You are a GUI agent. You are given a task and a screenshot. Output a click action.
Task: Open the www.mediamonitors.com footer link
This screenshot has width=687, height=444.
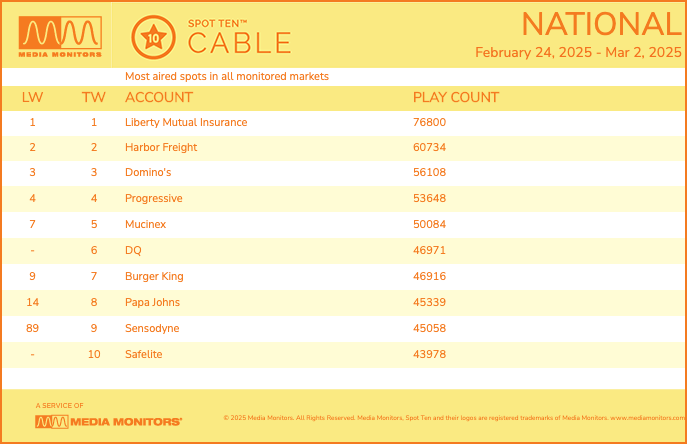(x=647, y=418)
